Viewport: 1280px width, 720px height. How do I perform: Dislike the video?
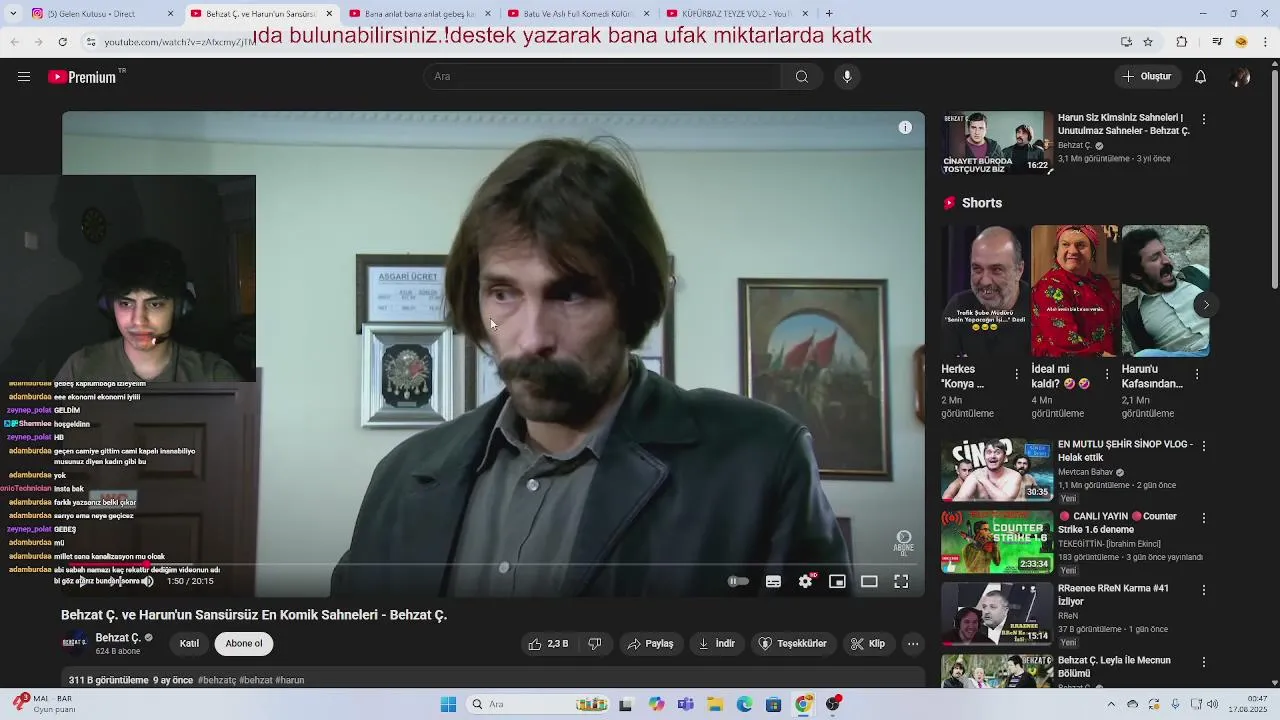click(x=594, y=644)
